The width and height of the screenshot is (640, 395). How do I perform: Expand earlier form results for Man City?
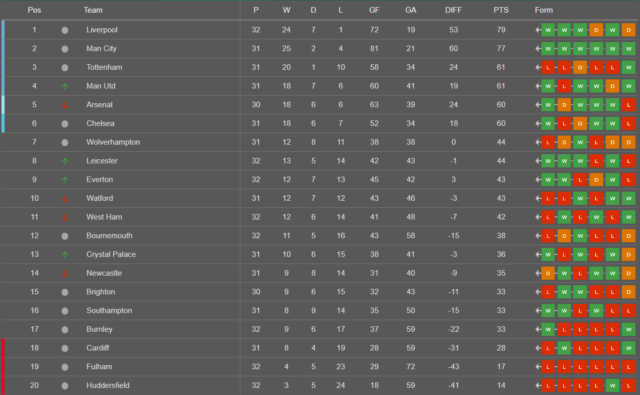pos(538,49)
